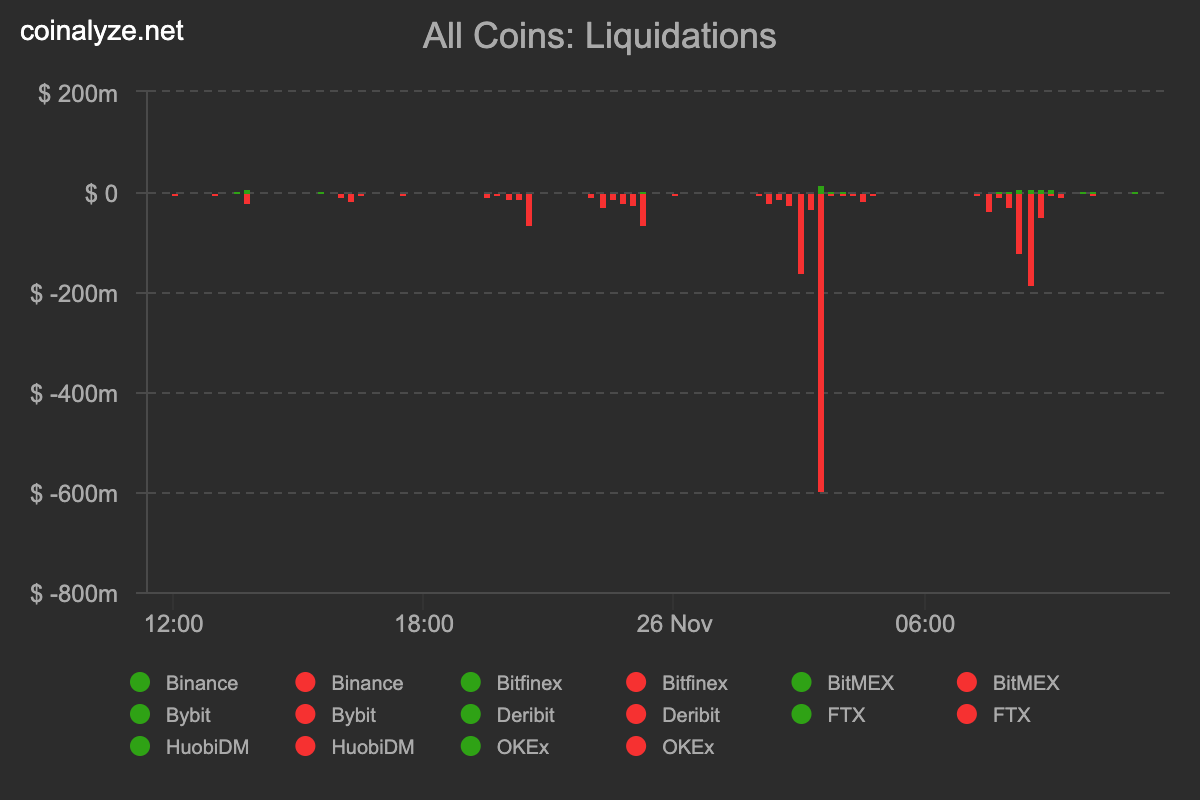Select green Deribit legend circle
Image resolution: width=1200 pixels, height=800 pixels.
[x=471, y=715]
